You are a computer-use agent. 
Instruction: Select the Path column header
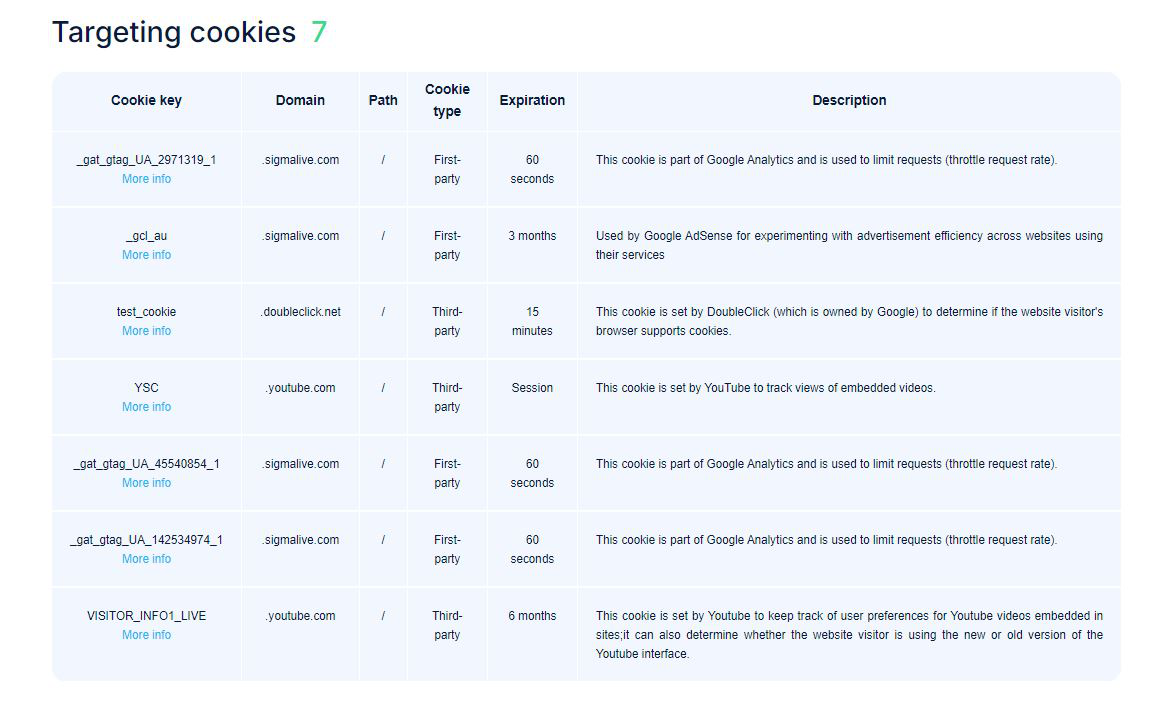coord(383,100)
